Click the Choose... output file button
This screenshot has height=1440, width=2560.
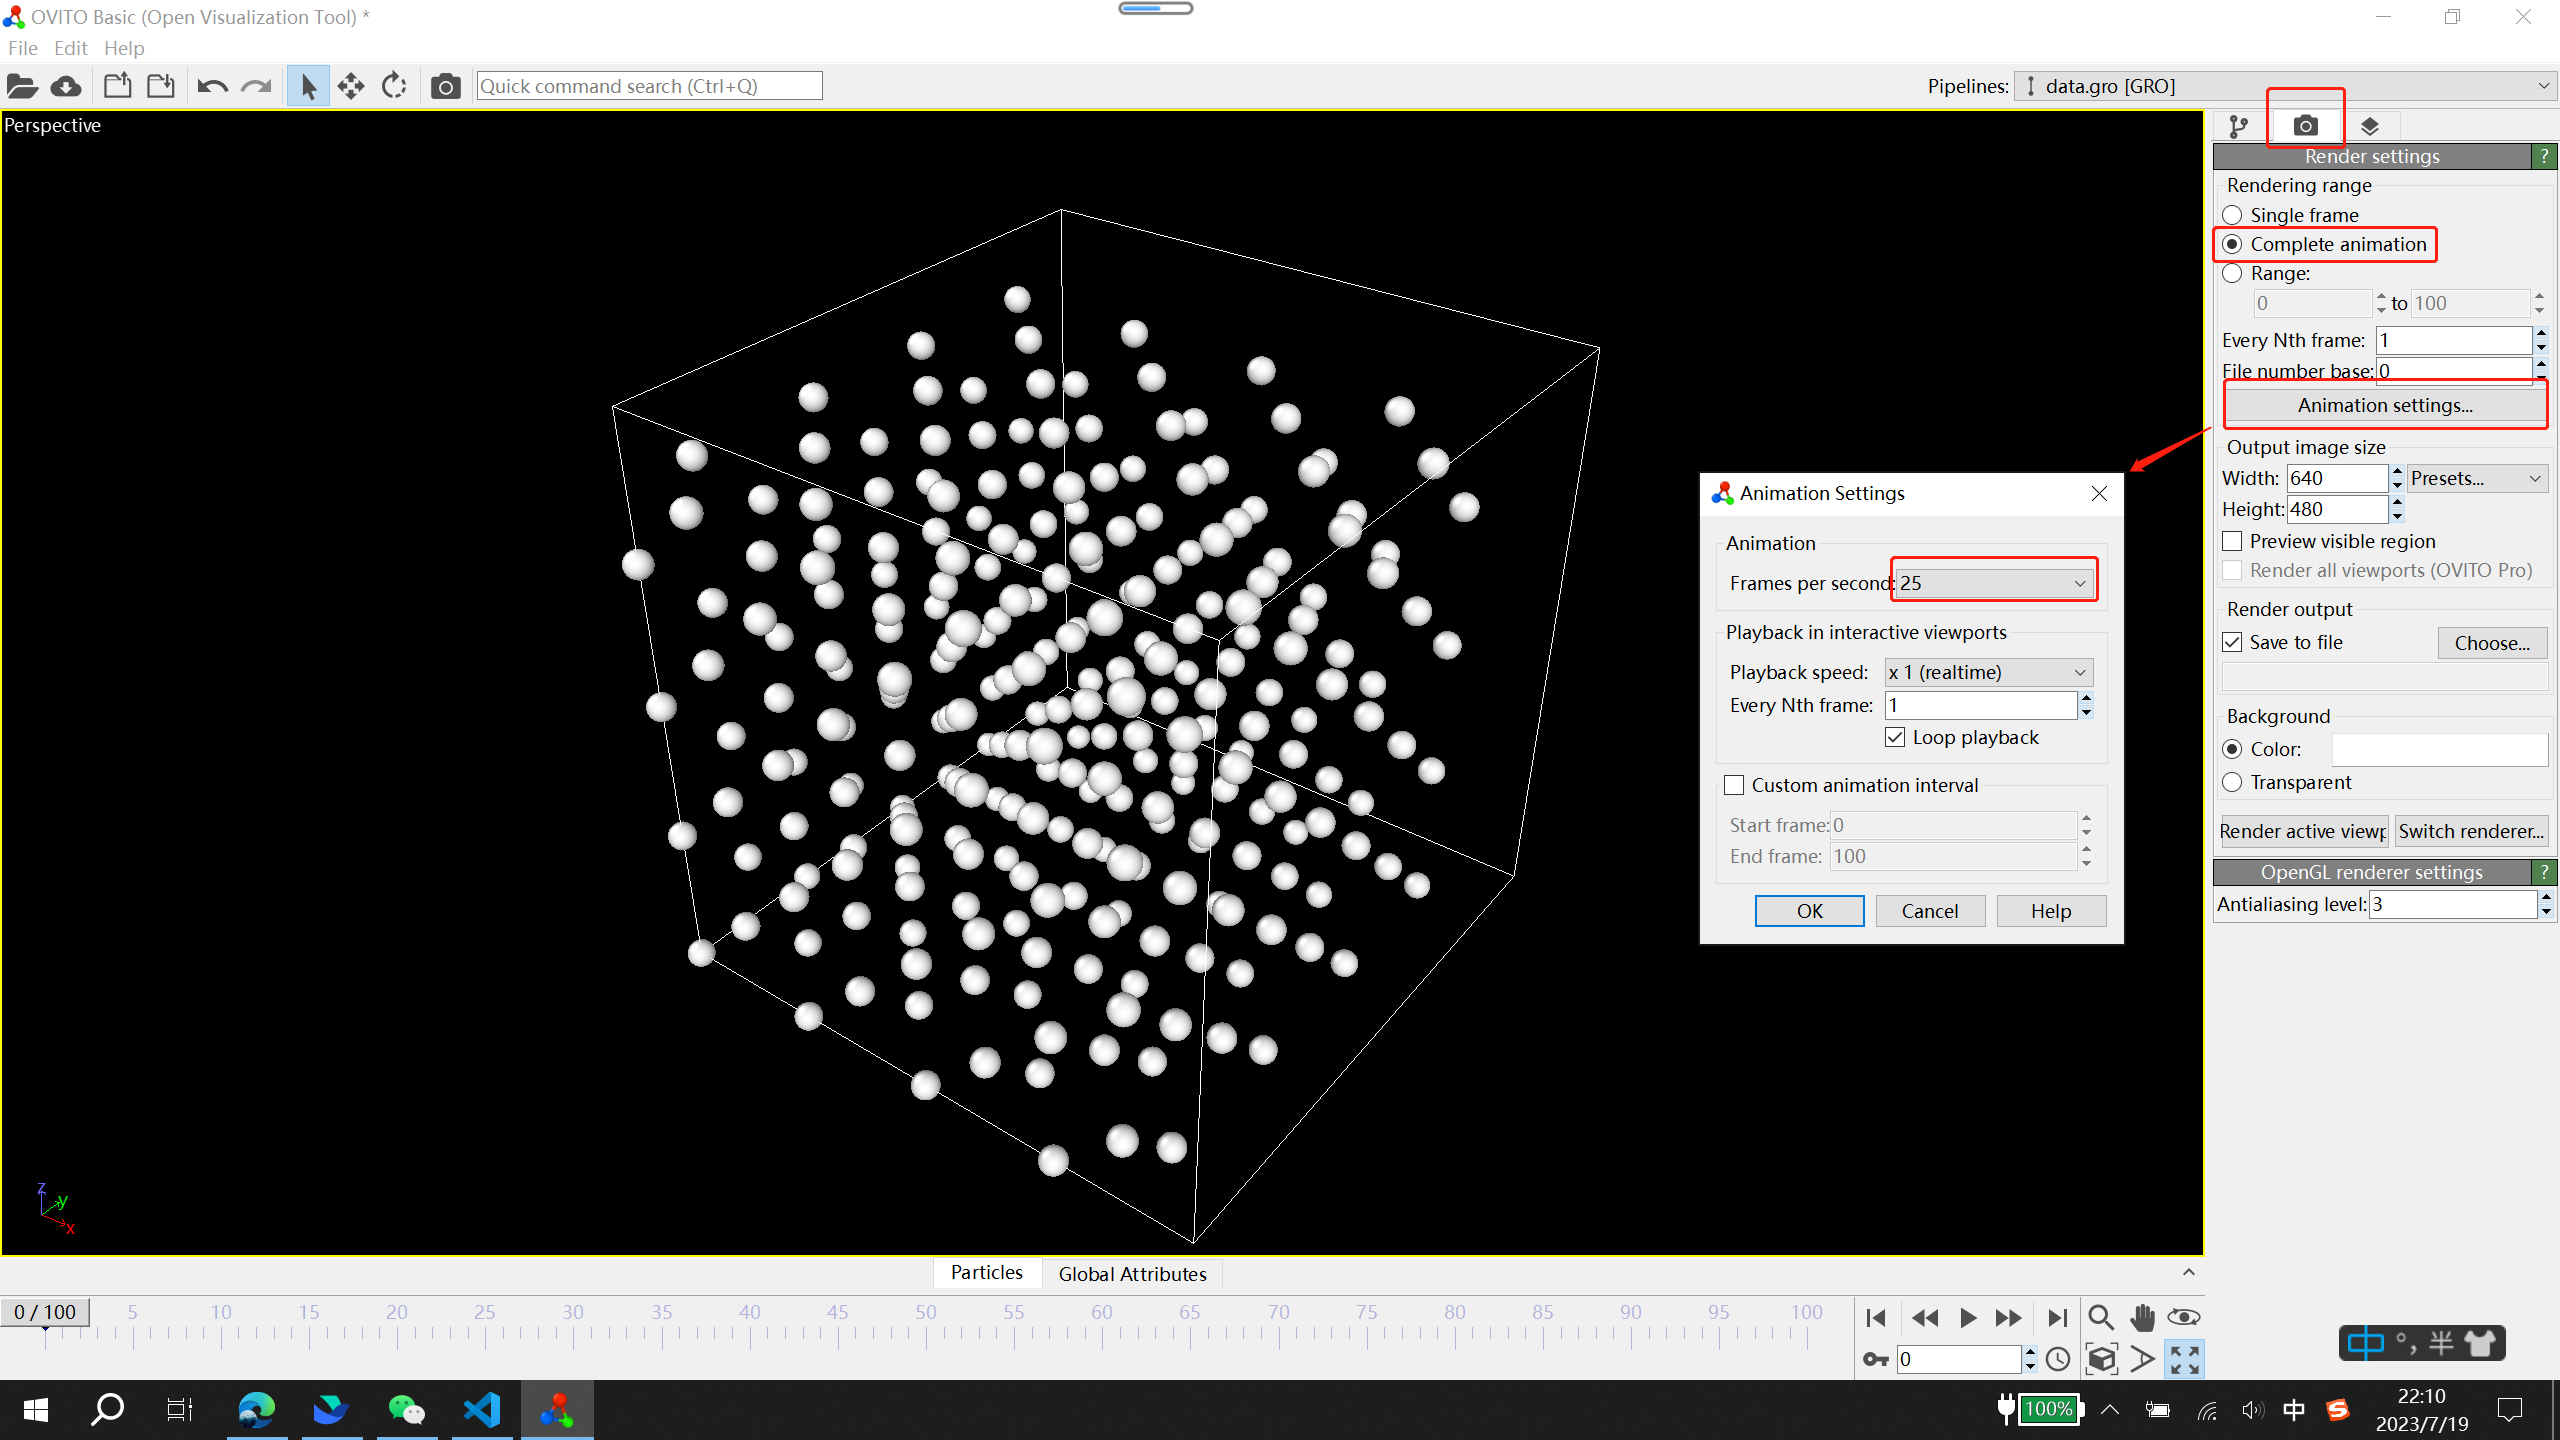point(2491,643)
